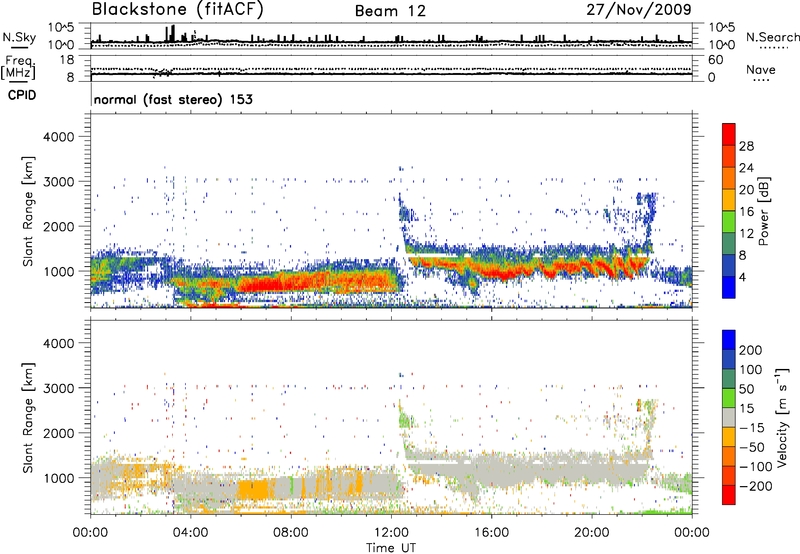Image resolution: width=800 pixels, height=554 pixels.
Task: Click the '60' Nave axis tick
Action: [715, 60]
